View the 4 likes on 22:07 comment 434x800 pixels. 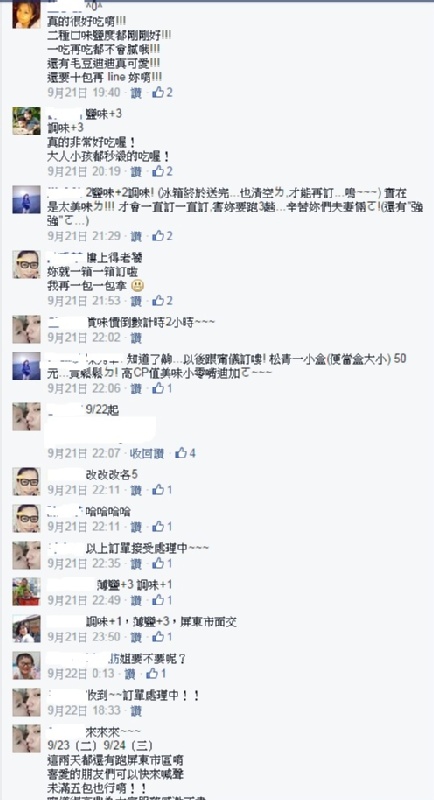pyautogui.click(x=186, y=453)
